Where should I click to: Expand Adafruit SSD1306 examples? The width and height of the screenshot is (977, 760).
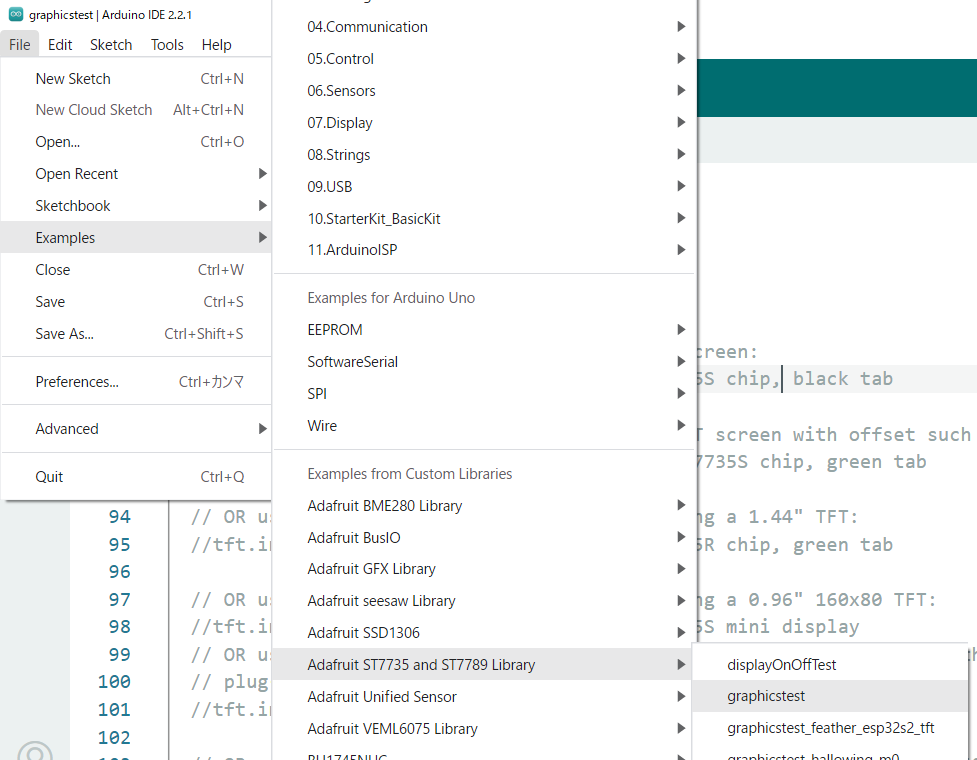tap(484, 632)
